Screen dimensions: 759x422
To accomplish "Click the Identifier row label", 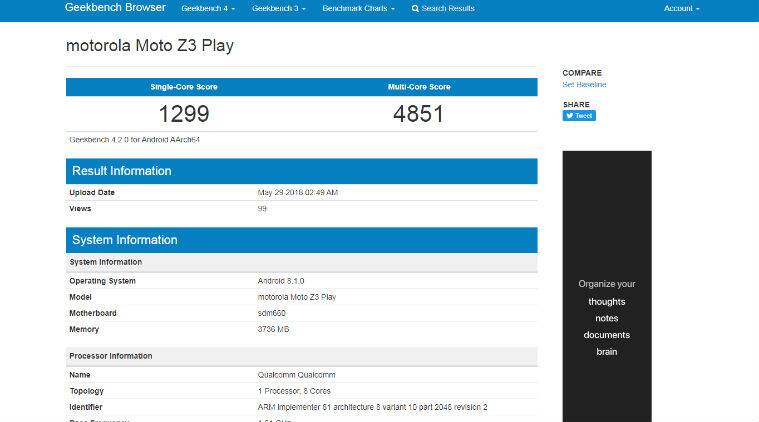I will point(86,407).
